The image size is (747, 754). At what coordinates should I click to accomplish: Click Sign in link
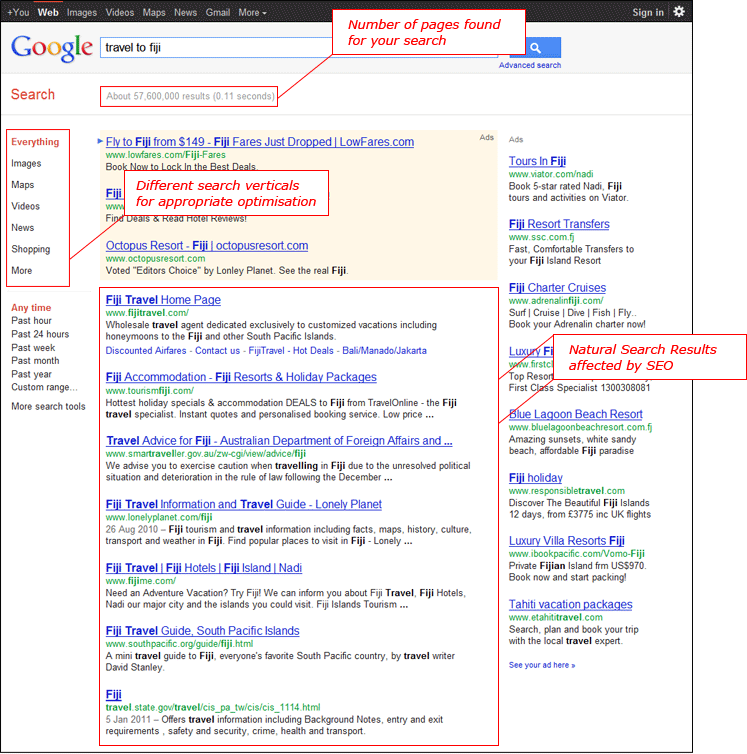648,13
